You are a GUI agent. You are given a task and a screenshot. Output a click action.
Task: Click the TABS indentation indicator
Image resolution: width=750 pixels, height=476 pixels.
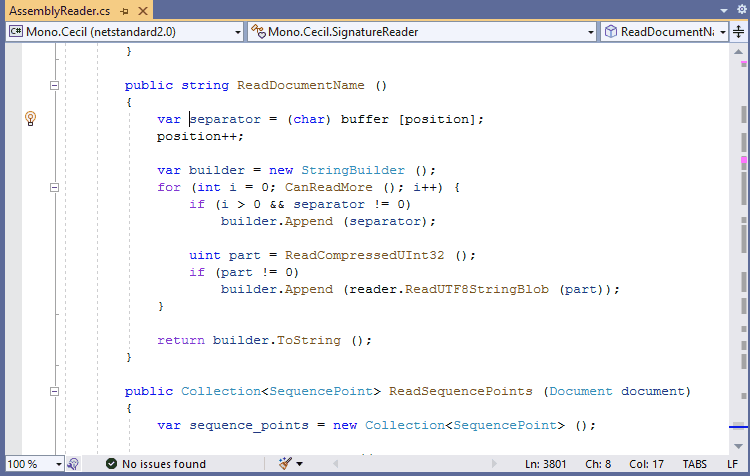pos(695,464)
